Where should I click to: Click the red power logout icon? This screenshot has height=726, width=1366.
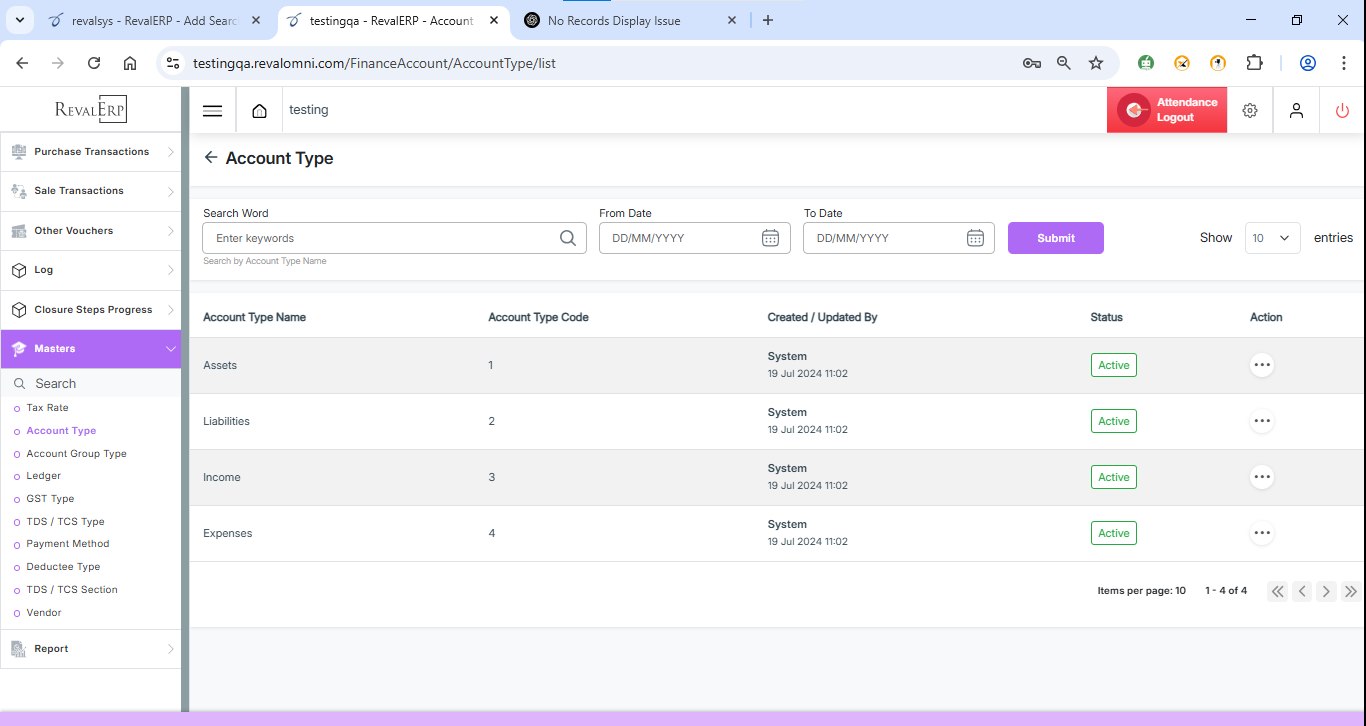point(1342,110)
